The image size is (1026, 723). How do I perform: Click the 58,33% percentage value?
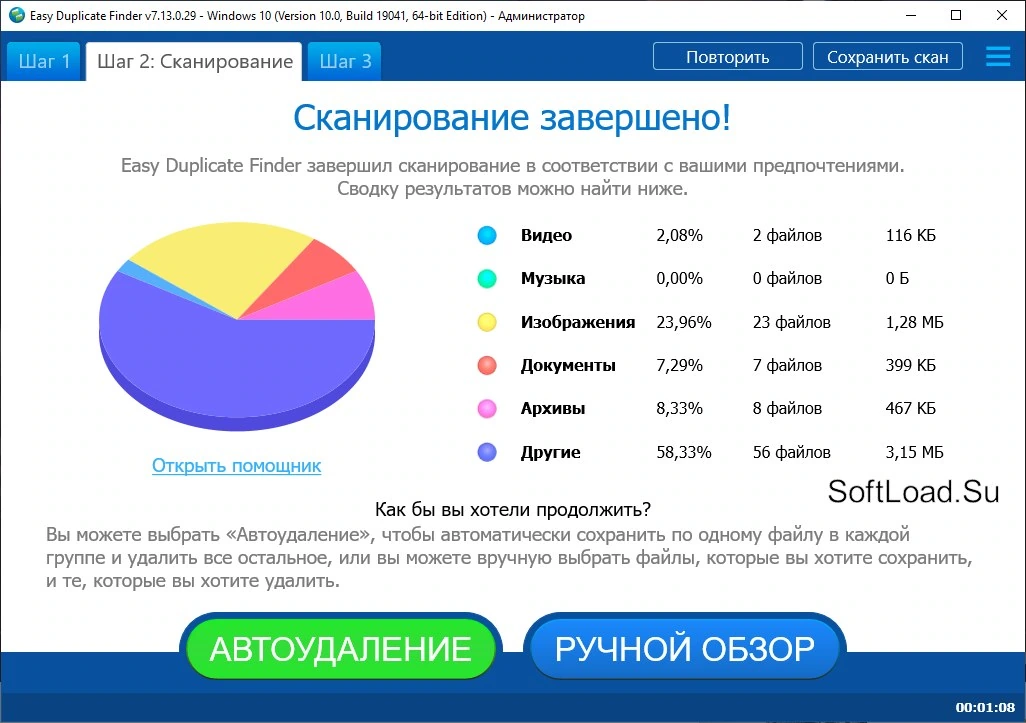684,452
